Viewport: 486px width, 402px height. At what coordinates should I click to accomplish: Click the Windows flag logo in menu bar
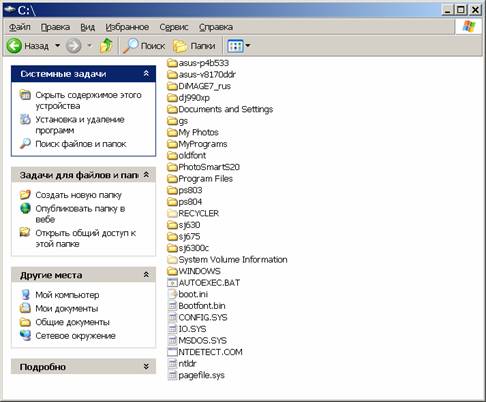[x=469, y=26]
